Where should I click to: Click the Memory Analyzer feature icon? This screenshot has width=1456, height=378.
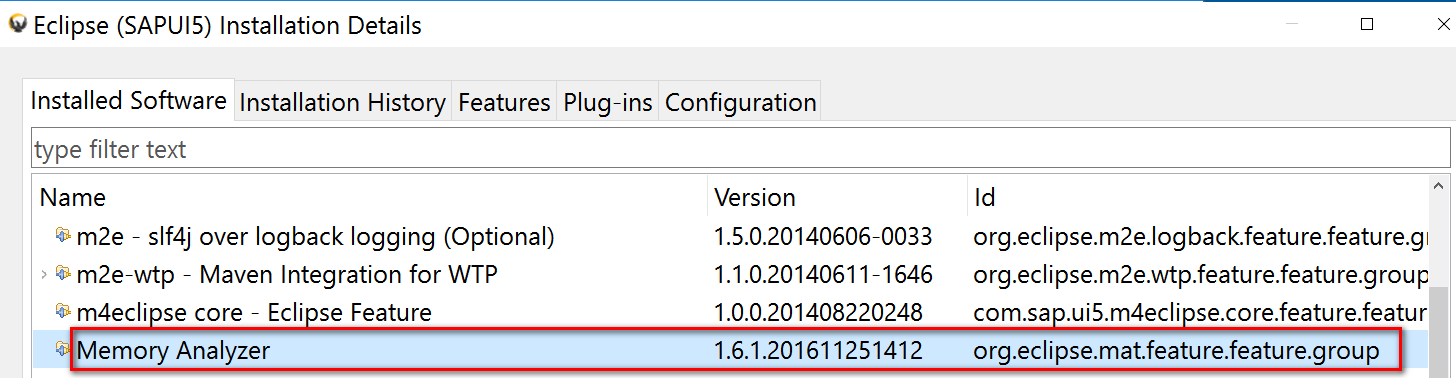(64, 350)
